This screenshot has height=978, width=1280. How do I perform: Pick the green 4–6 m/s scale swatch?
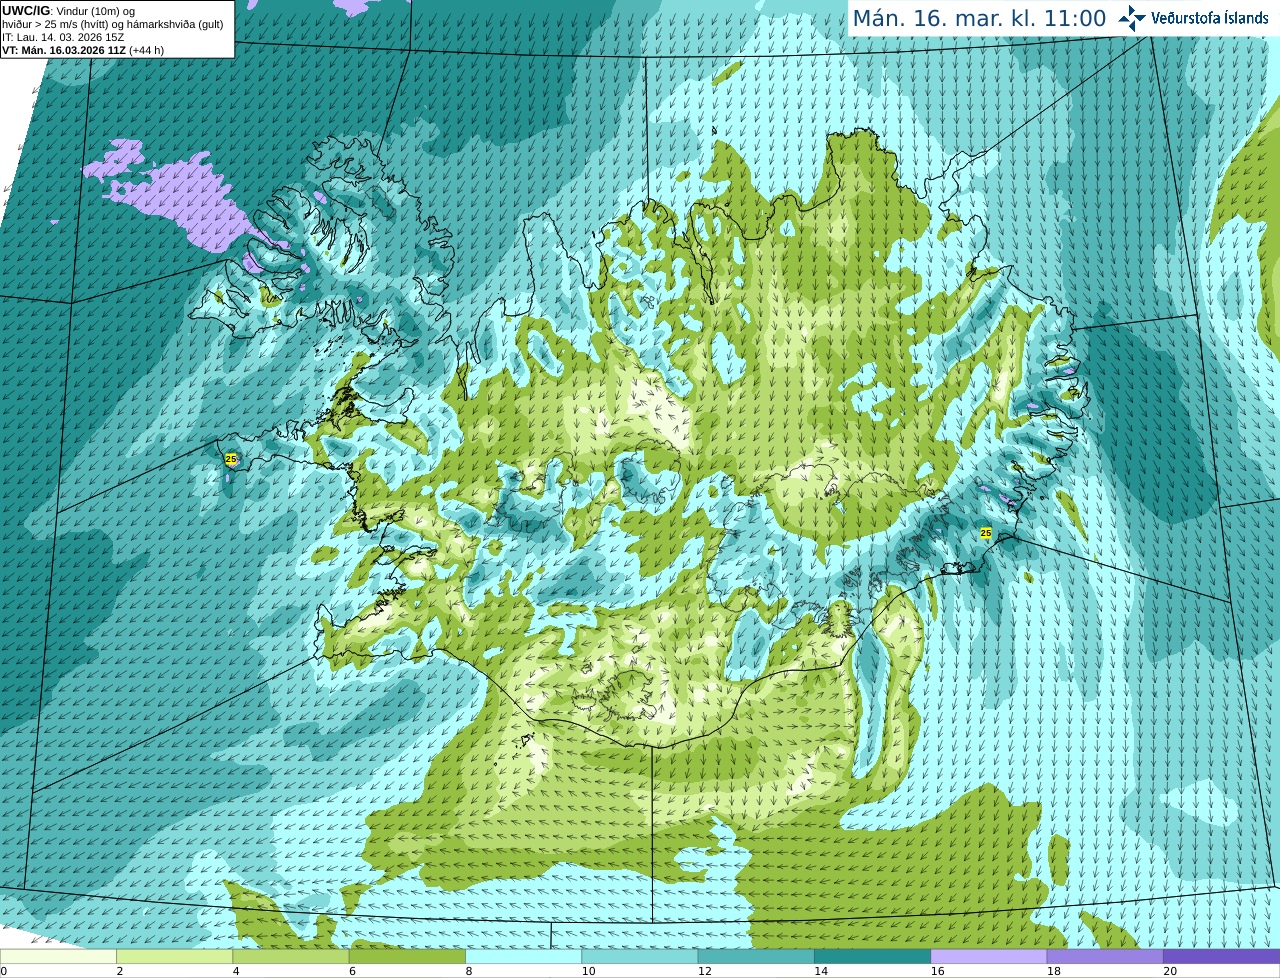click(290, 957)
